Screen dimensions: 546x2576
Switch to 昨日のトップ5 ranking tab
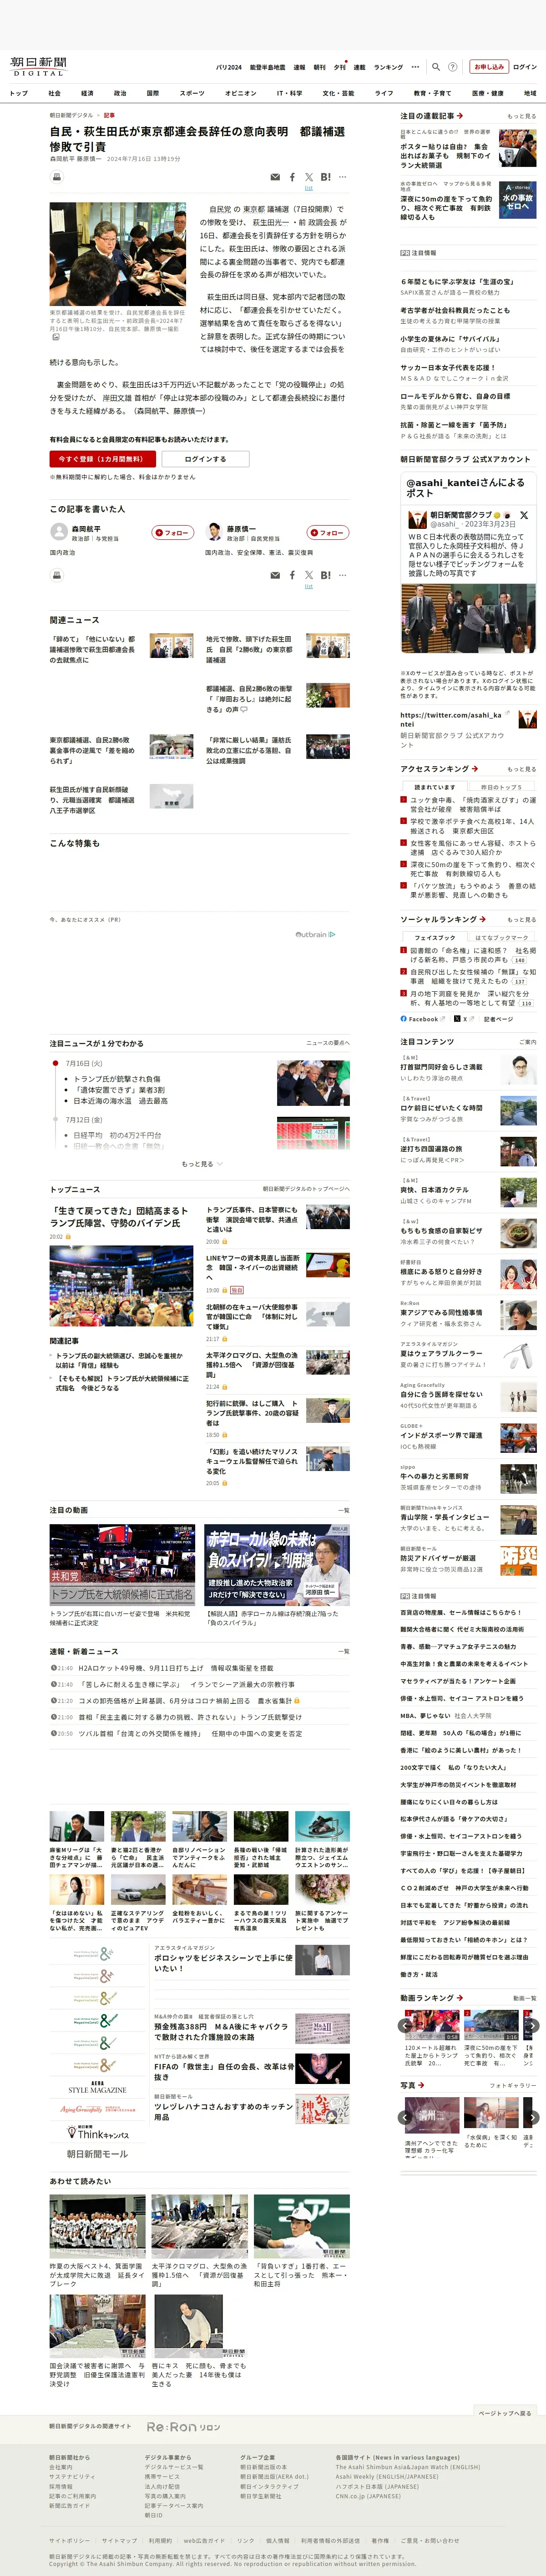pyautogui.click(x=501, y=787)
